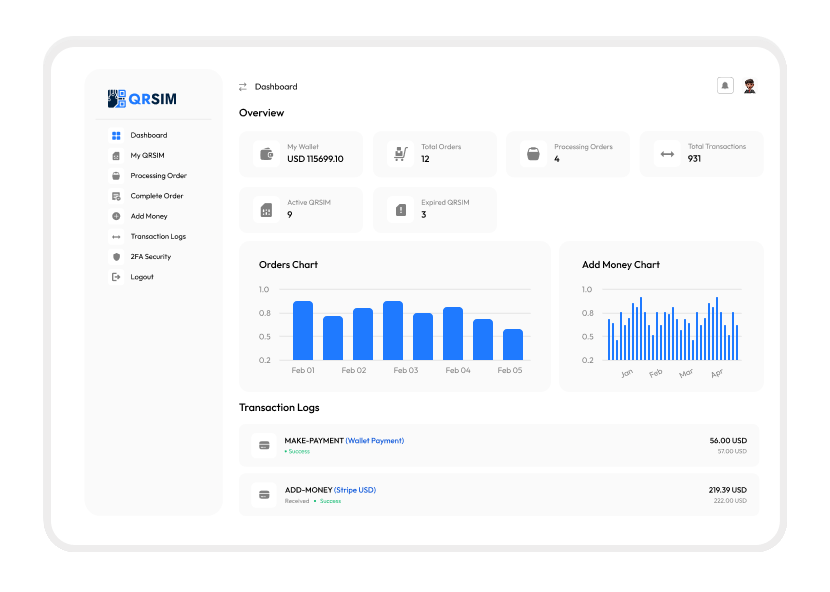Open 2FA Security settings

point(150,257)
